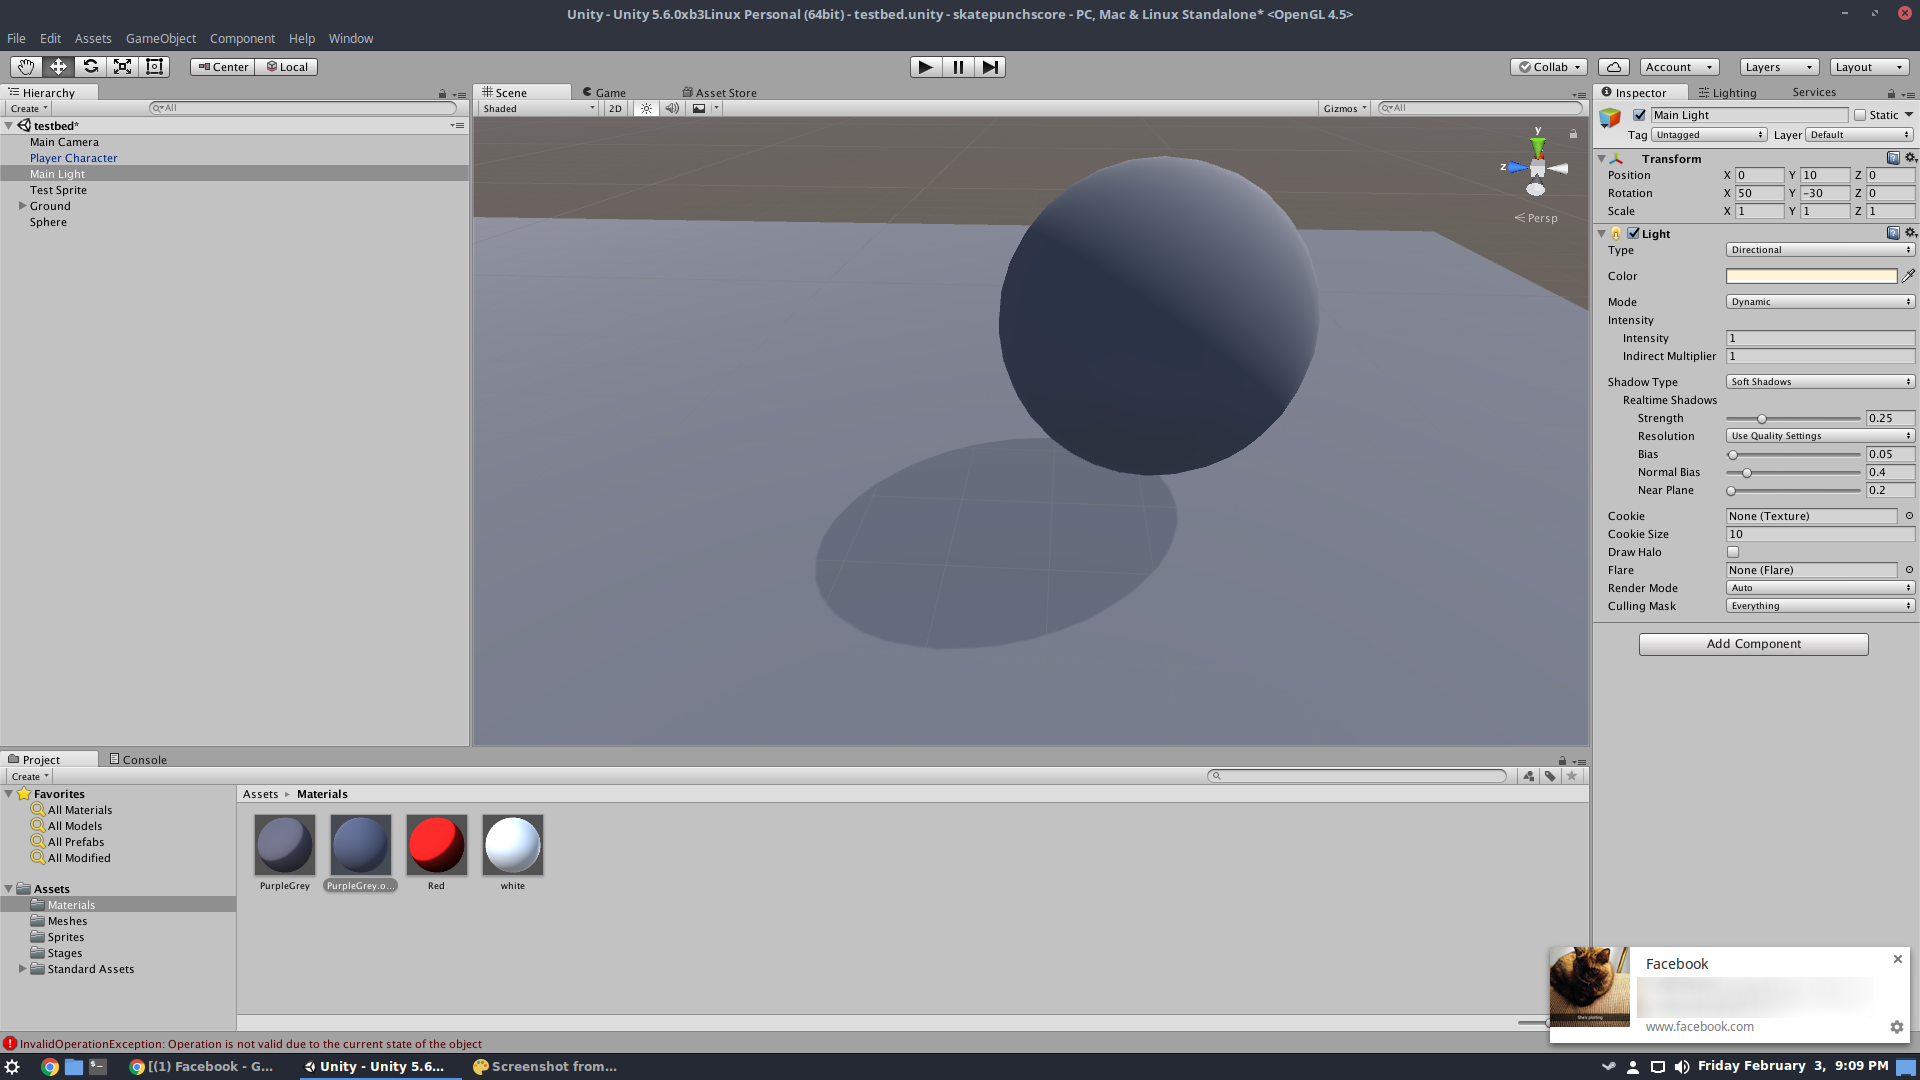This screenshot has height=1080, width=1920.
Task: Open the Shadow Type dropdown
Action: [1820, 382]
